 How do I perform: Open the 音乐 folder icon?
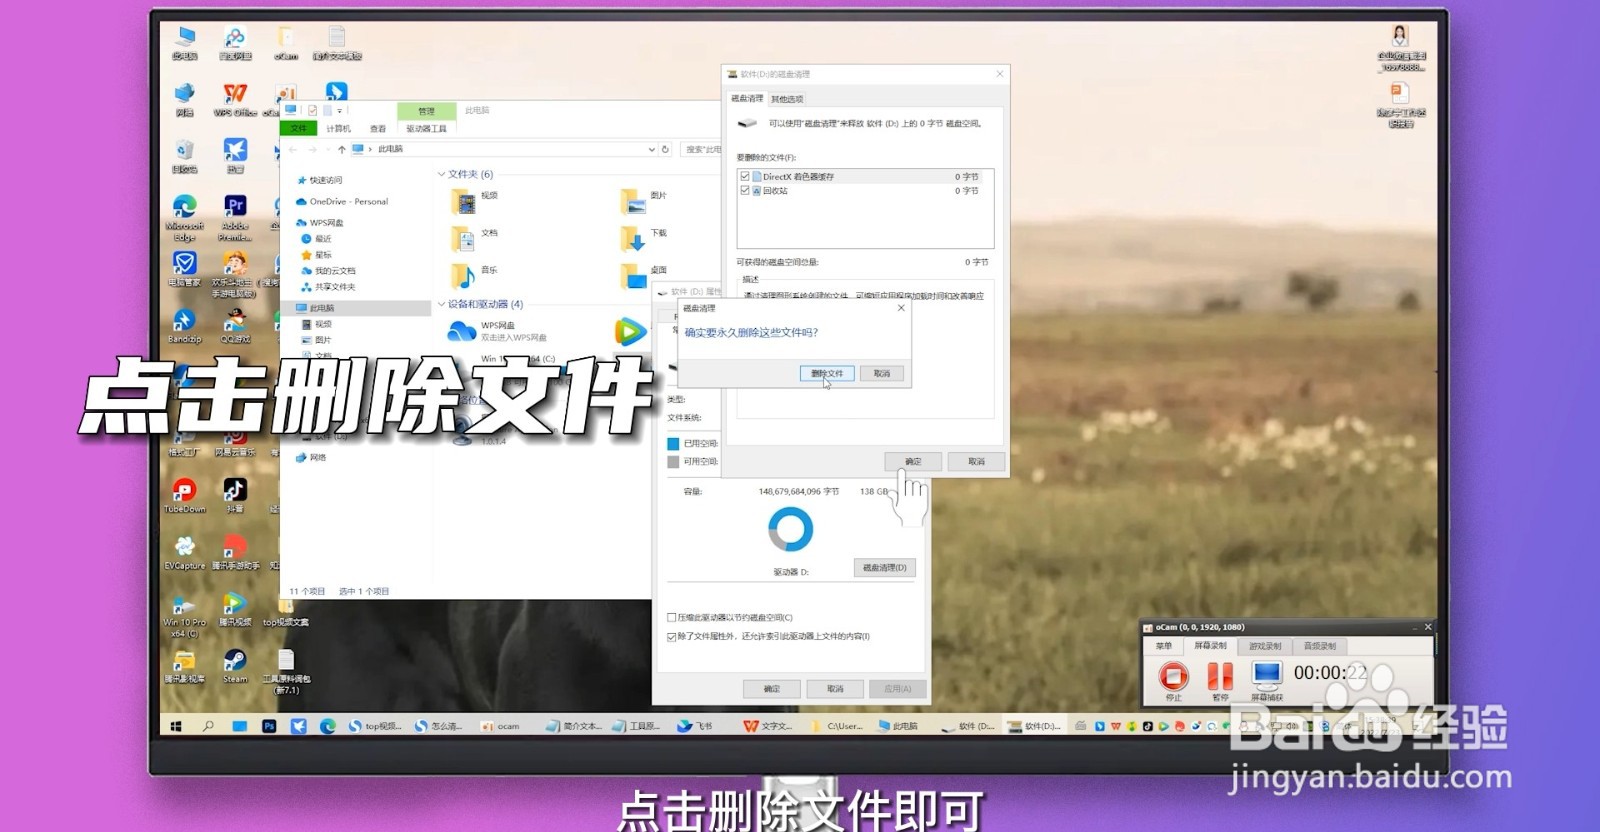tap(462, 275)
